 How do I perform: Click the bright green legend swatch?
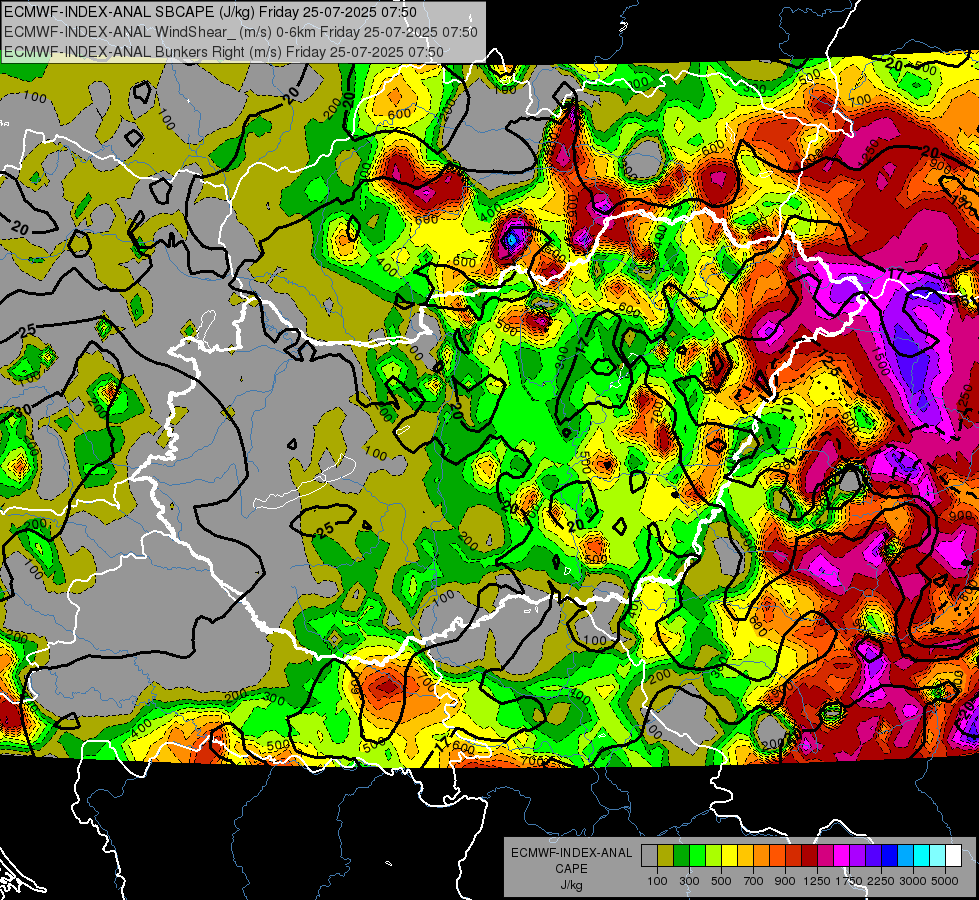[x=697, y=856]
